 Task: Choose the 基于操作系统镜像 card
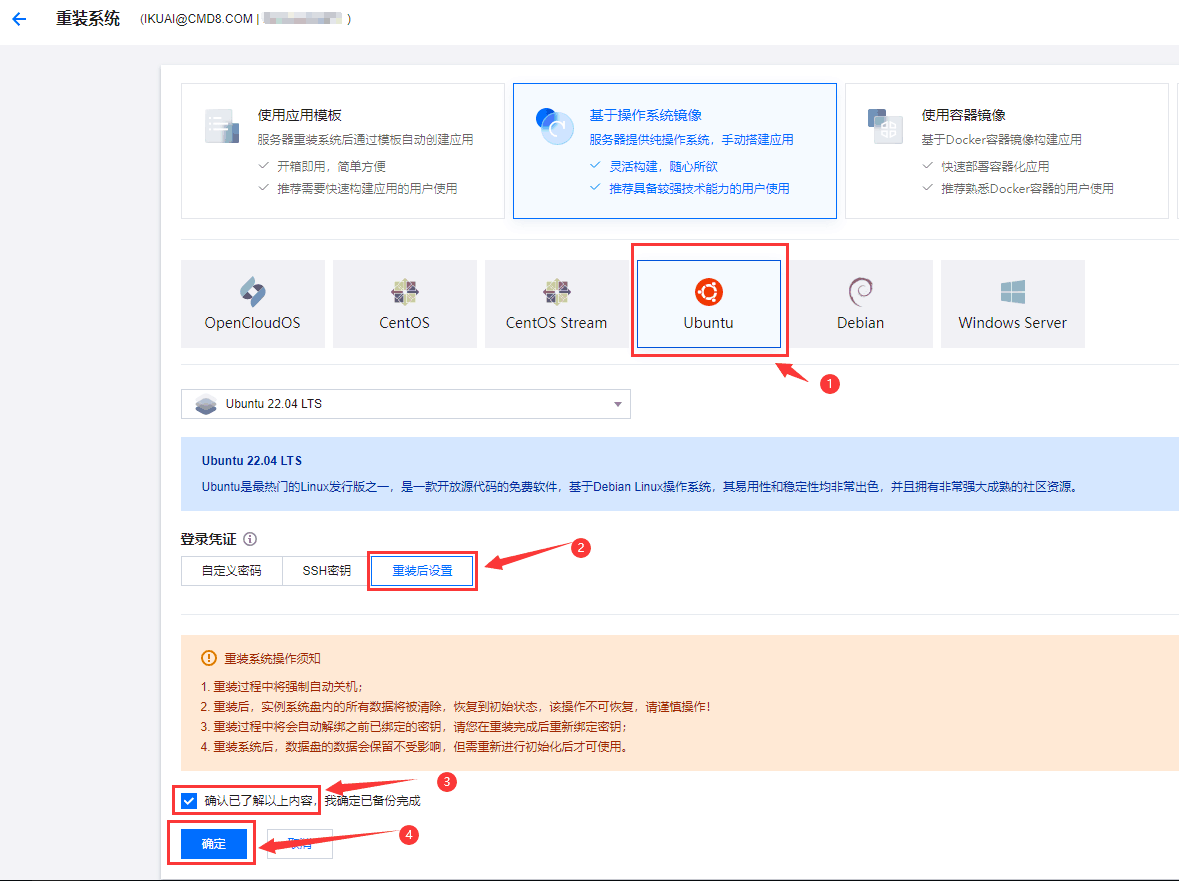pos(674,150)
